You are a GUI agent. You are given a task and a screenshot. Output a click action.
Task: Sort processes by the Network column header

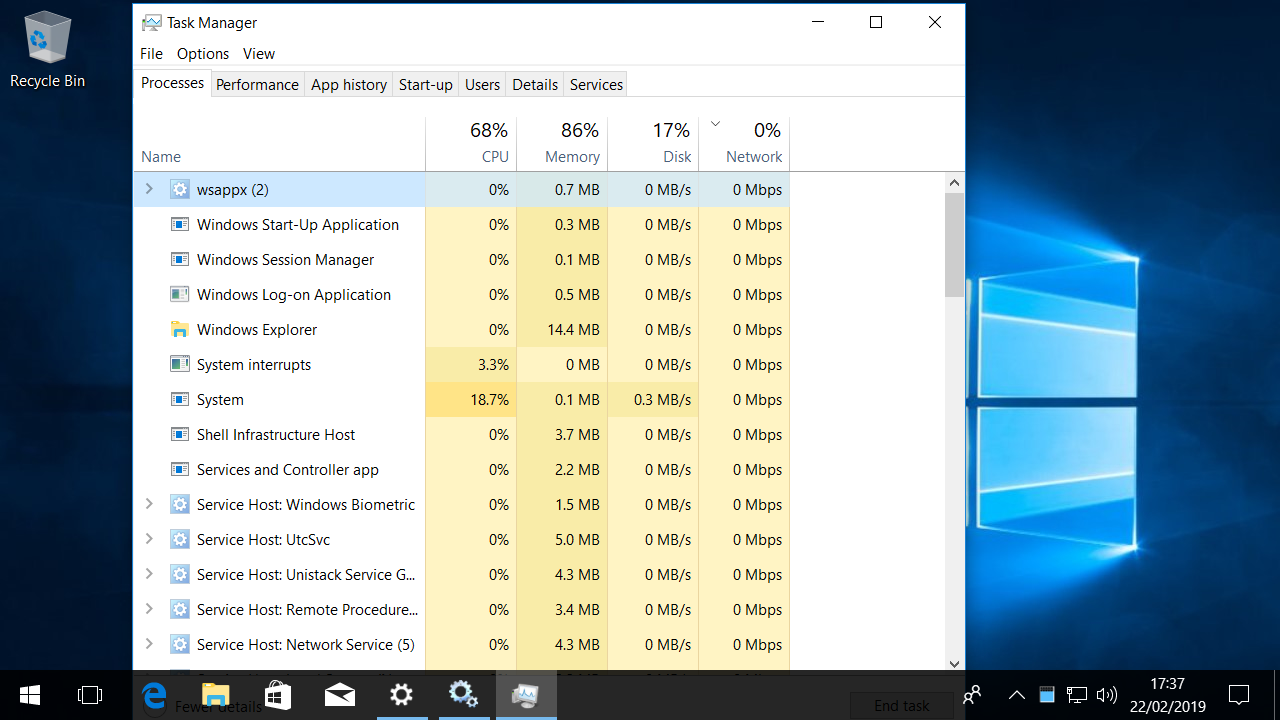coord(744,144)
